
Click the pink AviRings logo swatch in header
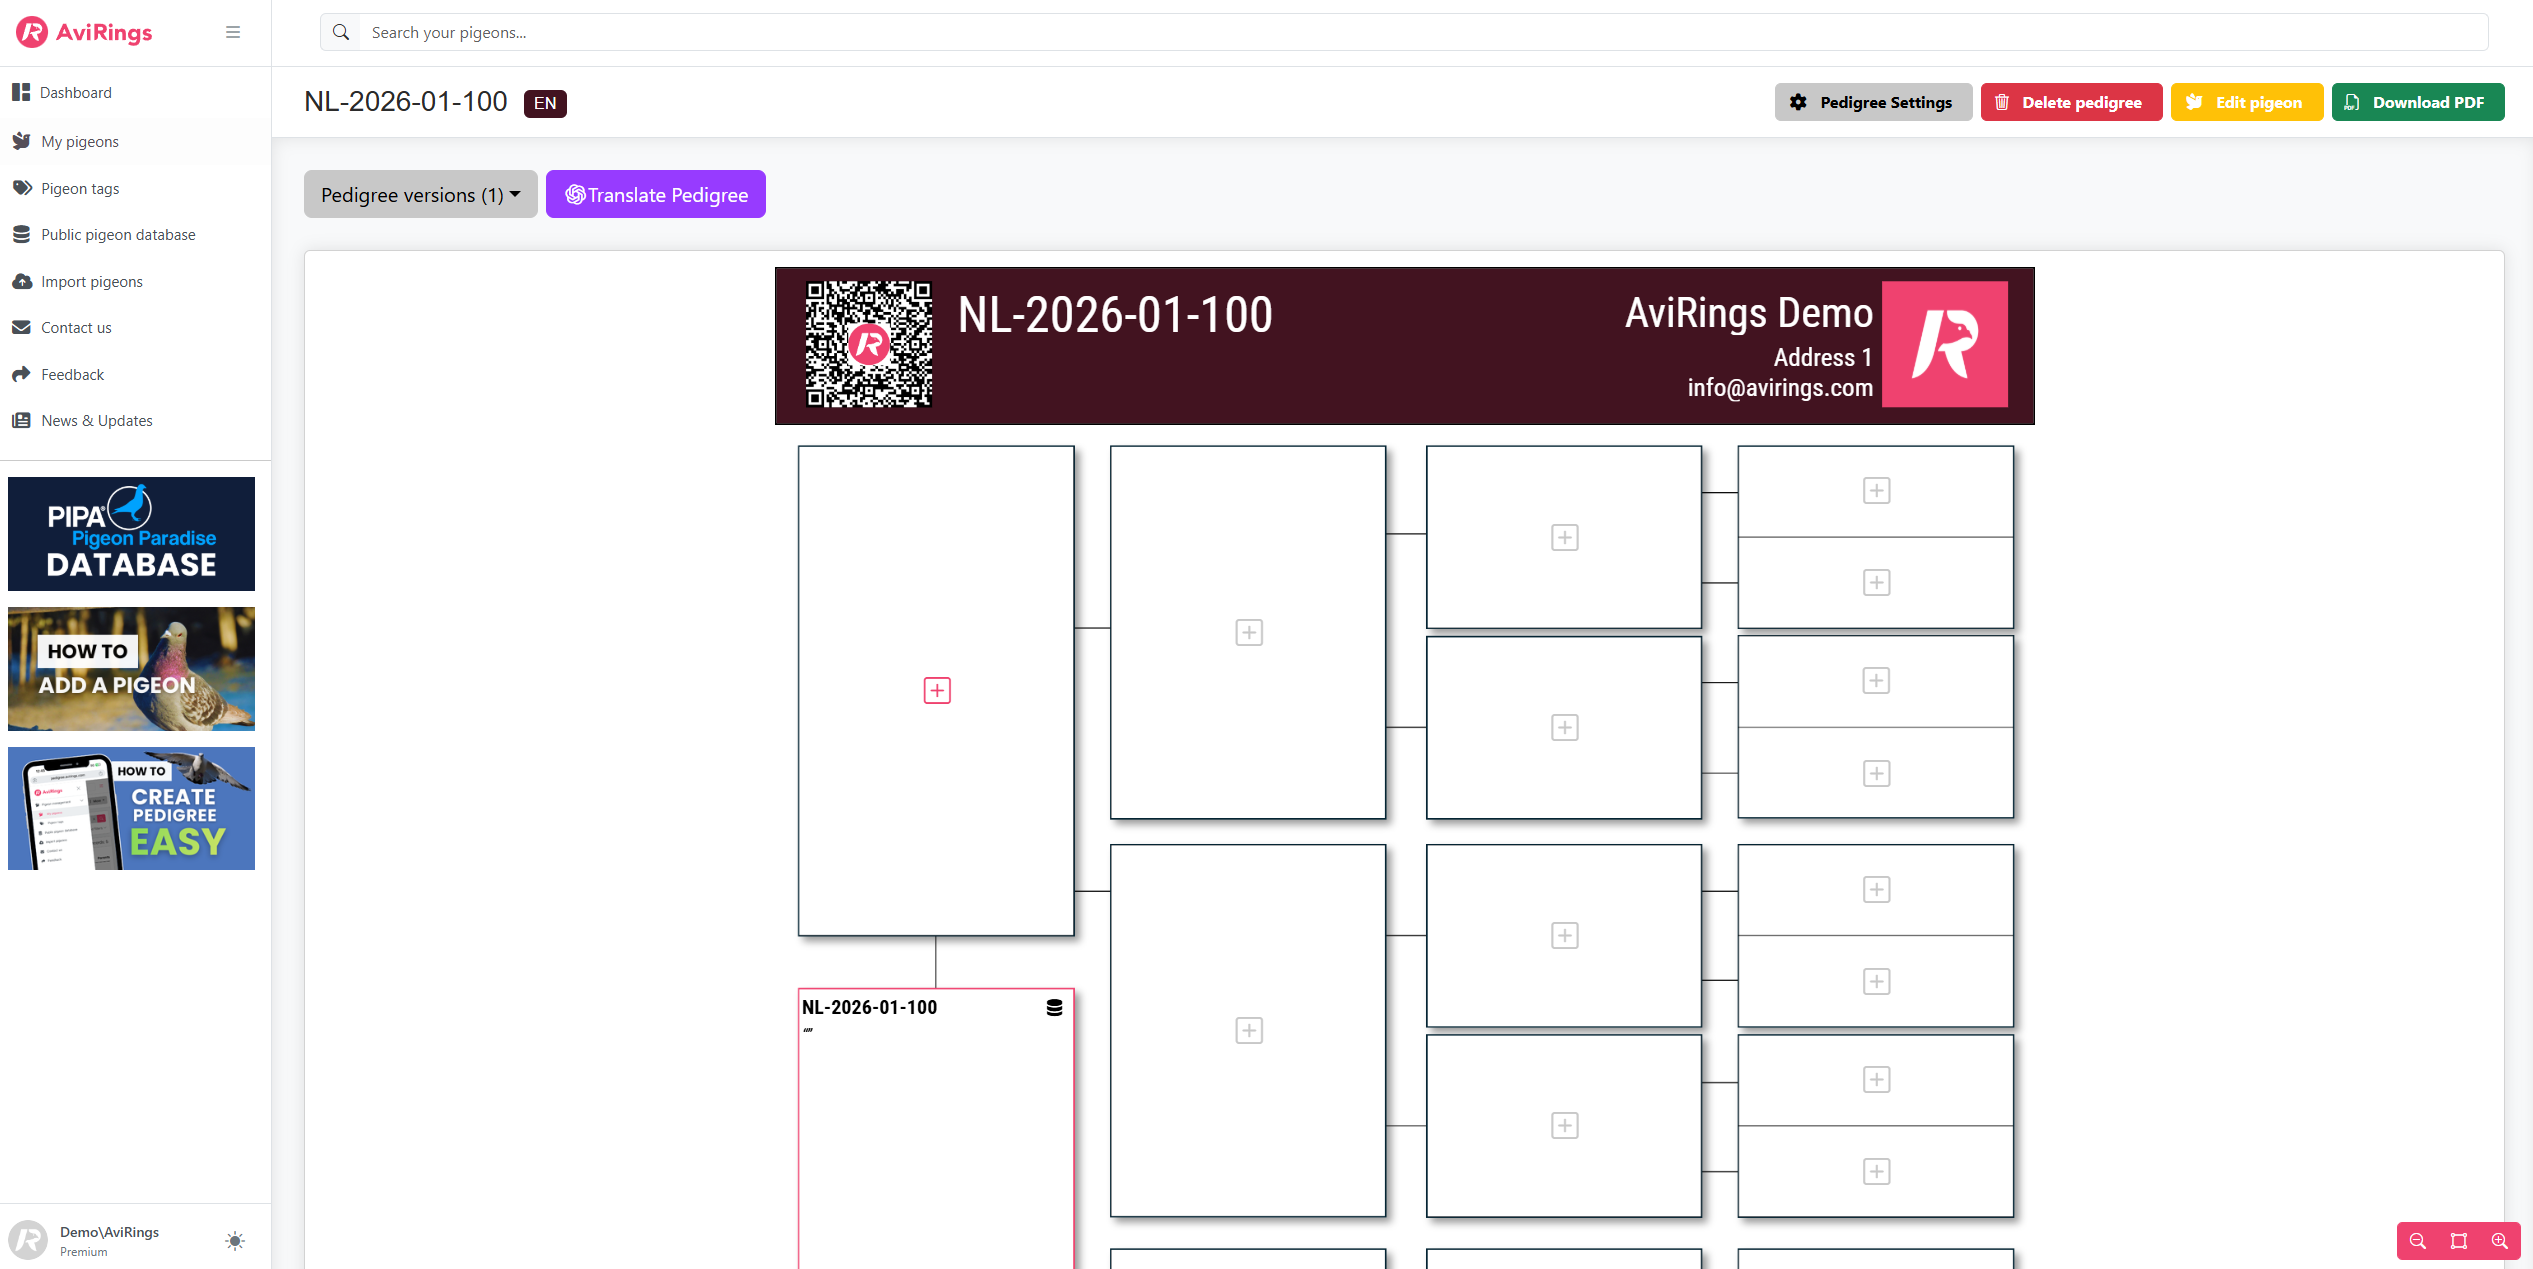tap(1944, 344)
